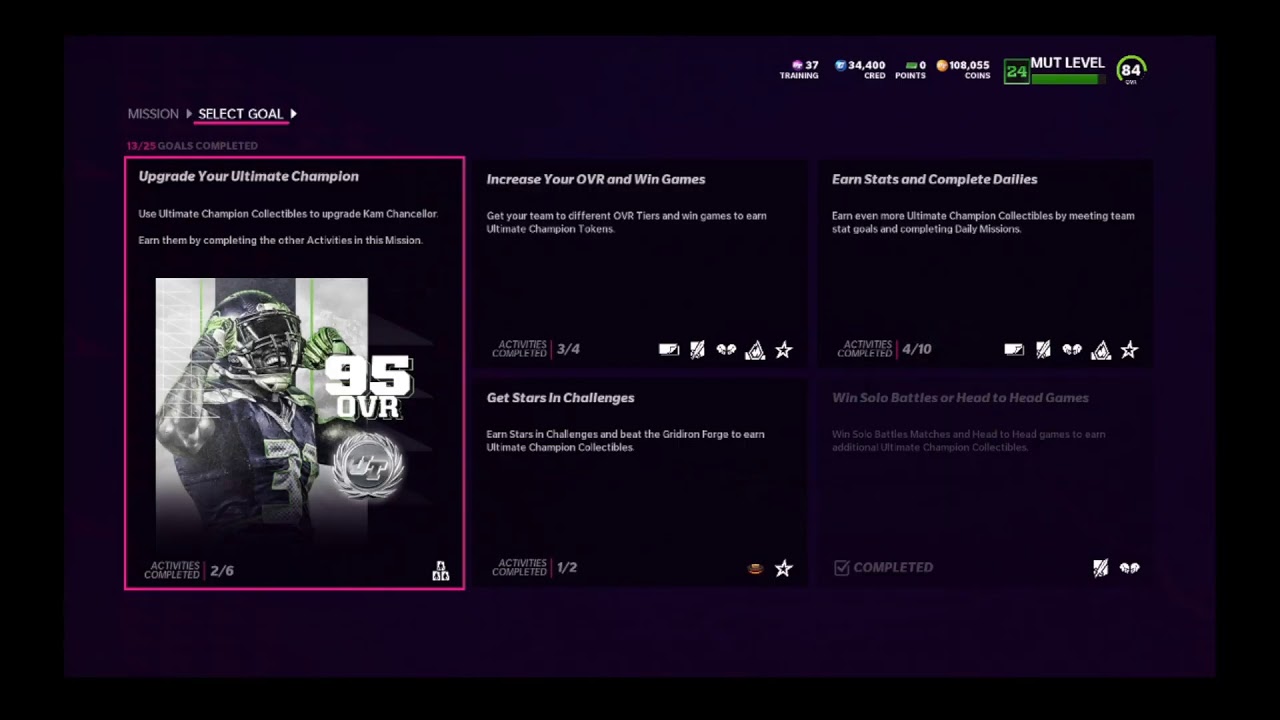This screenshot has height=720, width=1280.
Task: Select Upgrade Your Ultimate Champion goal title
Action: point(248,176)
